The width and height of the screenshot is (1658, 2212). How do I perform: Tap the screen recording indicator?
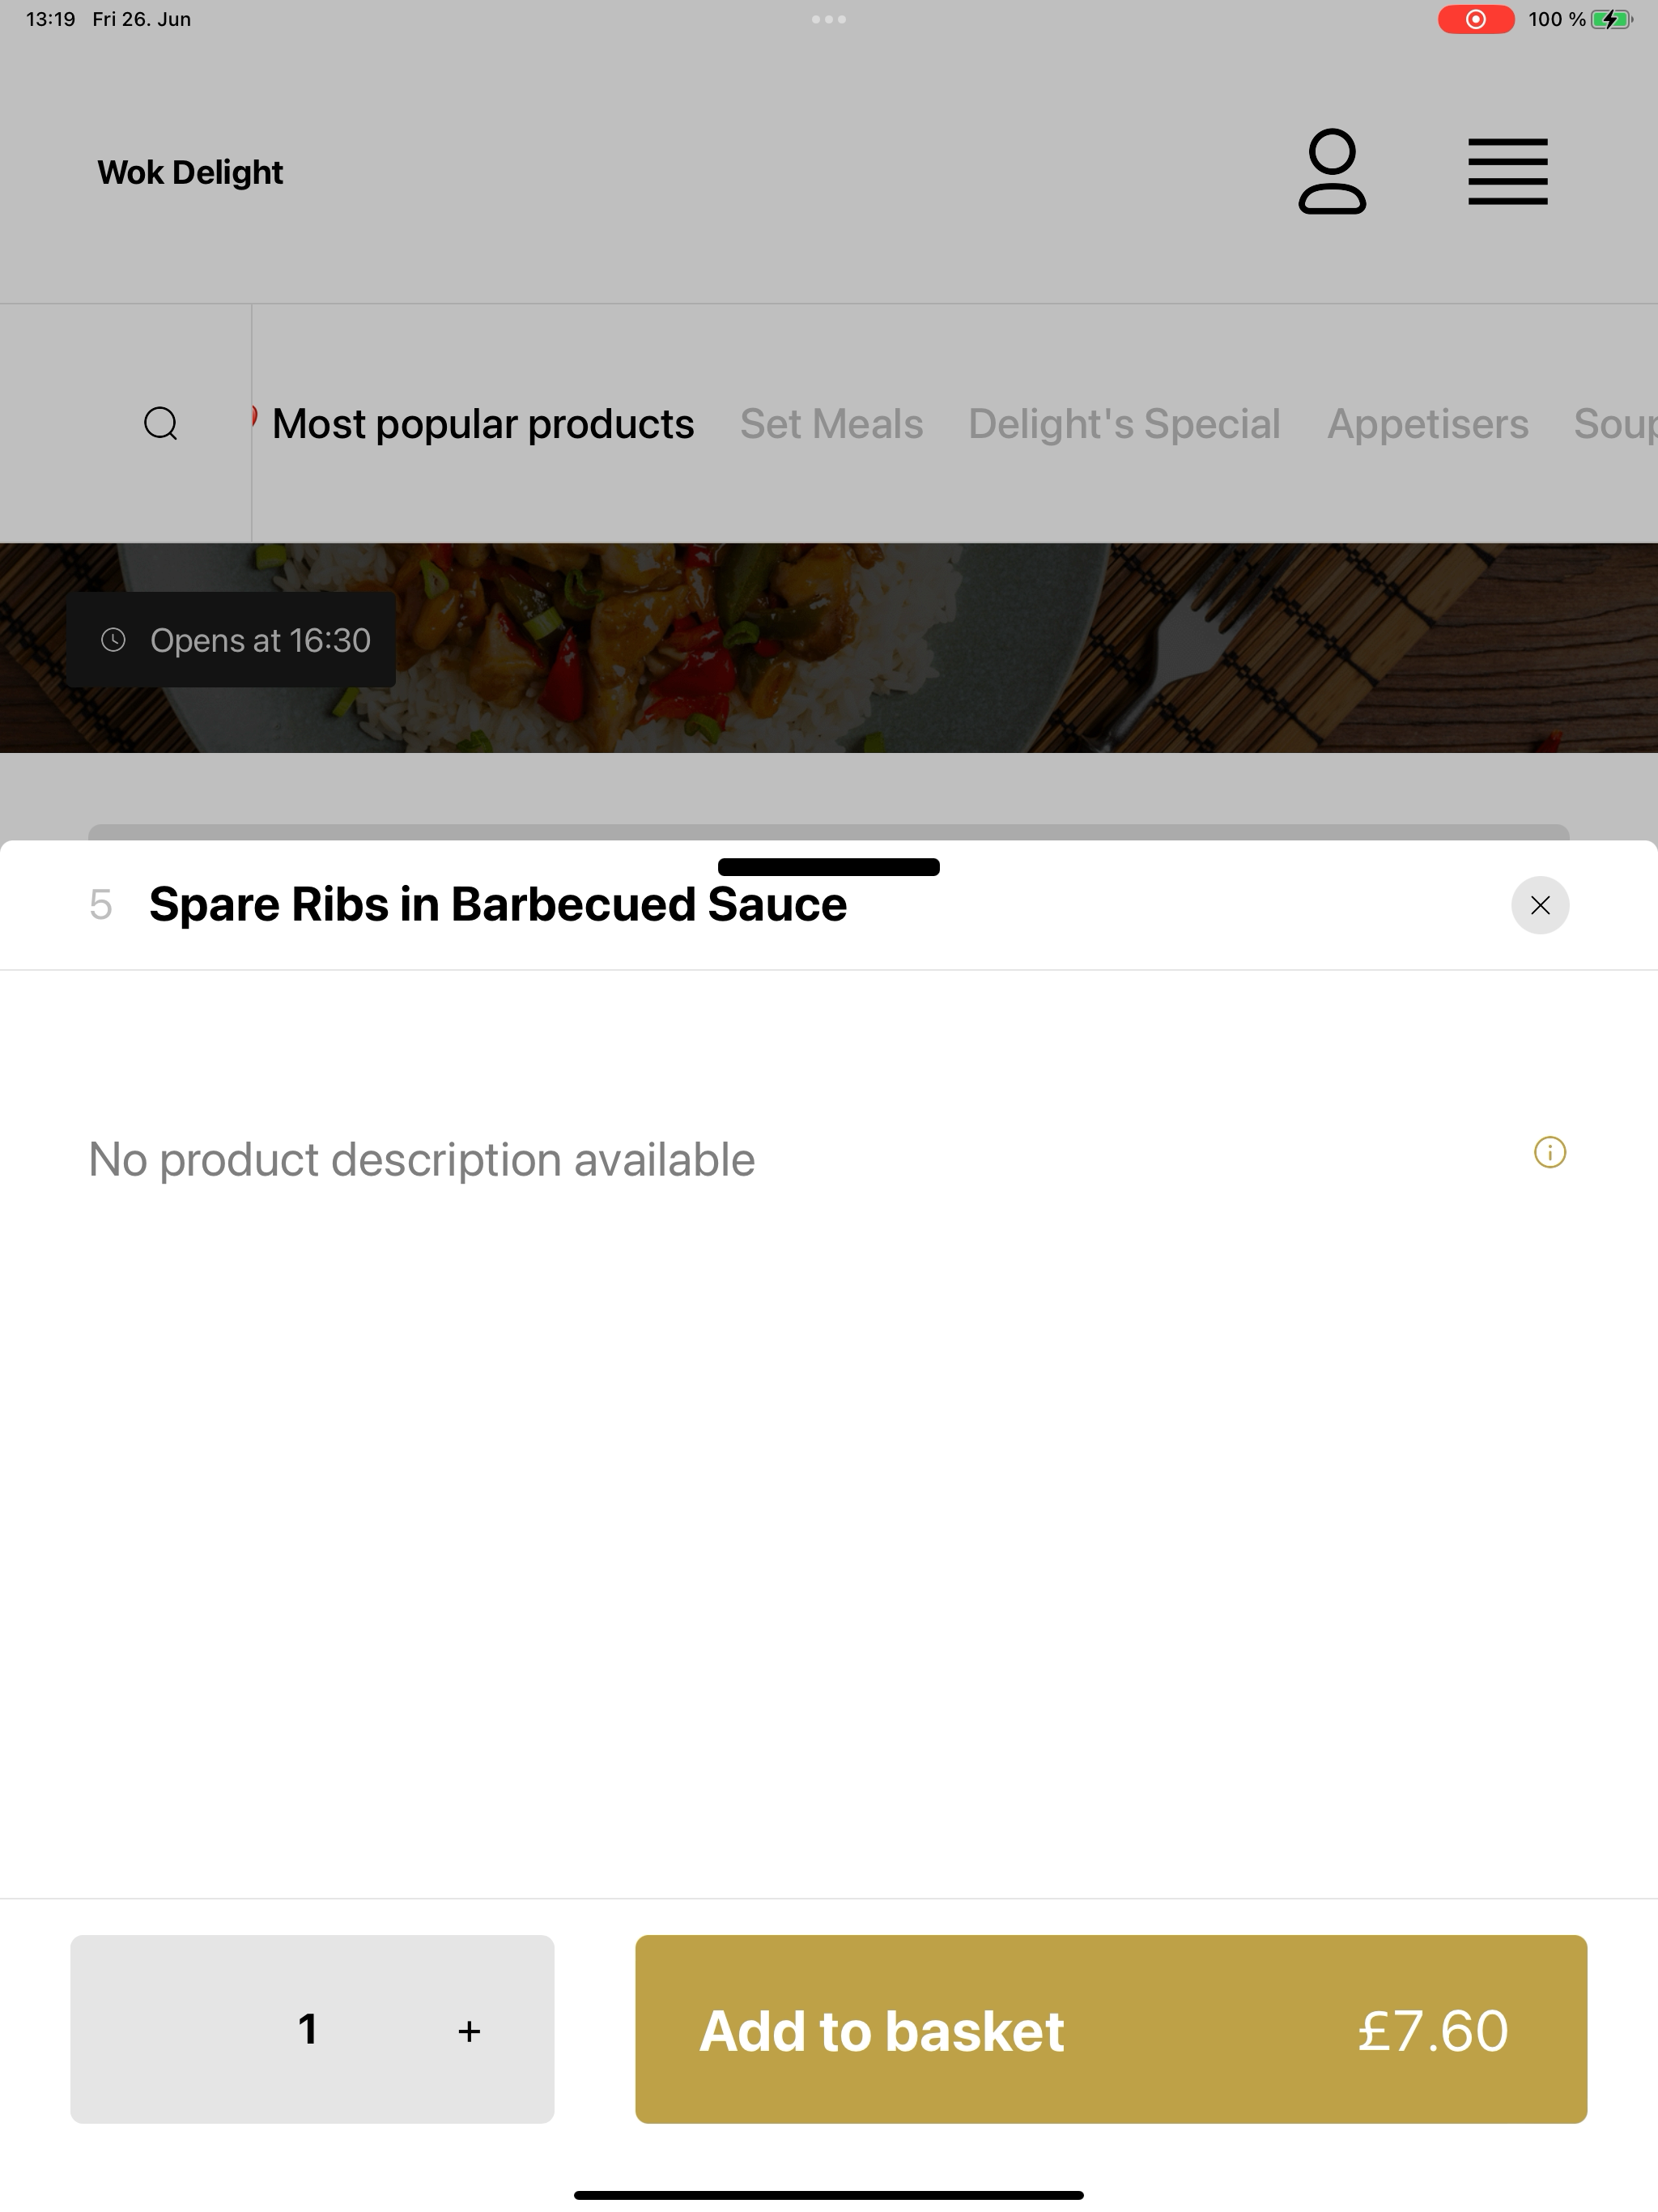1476,19
